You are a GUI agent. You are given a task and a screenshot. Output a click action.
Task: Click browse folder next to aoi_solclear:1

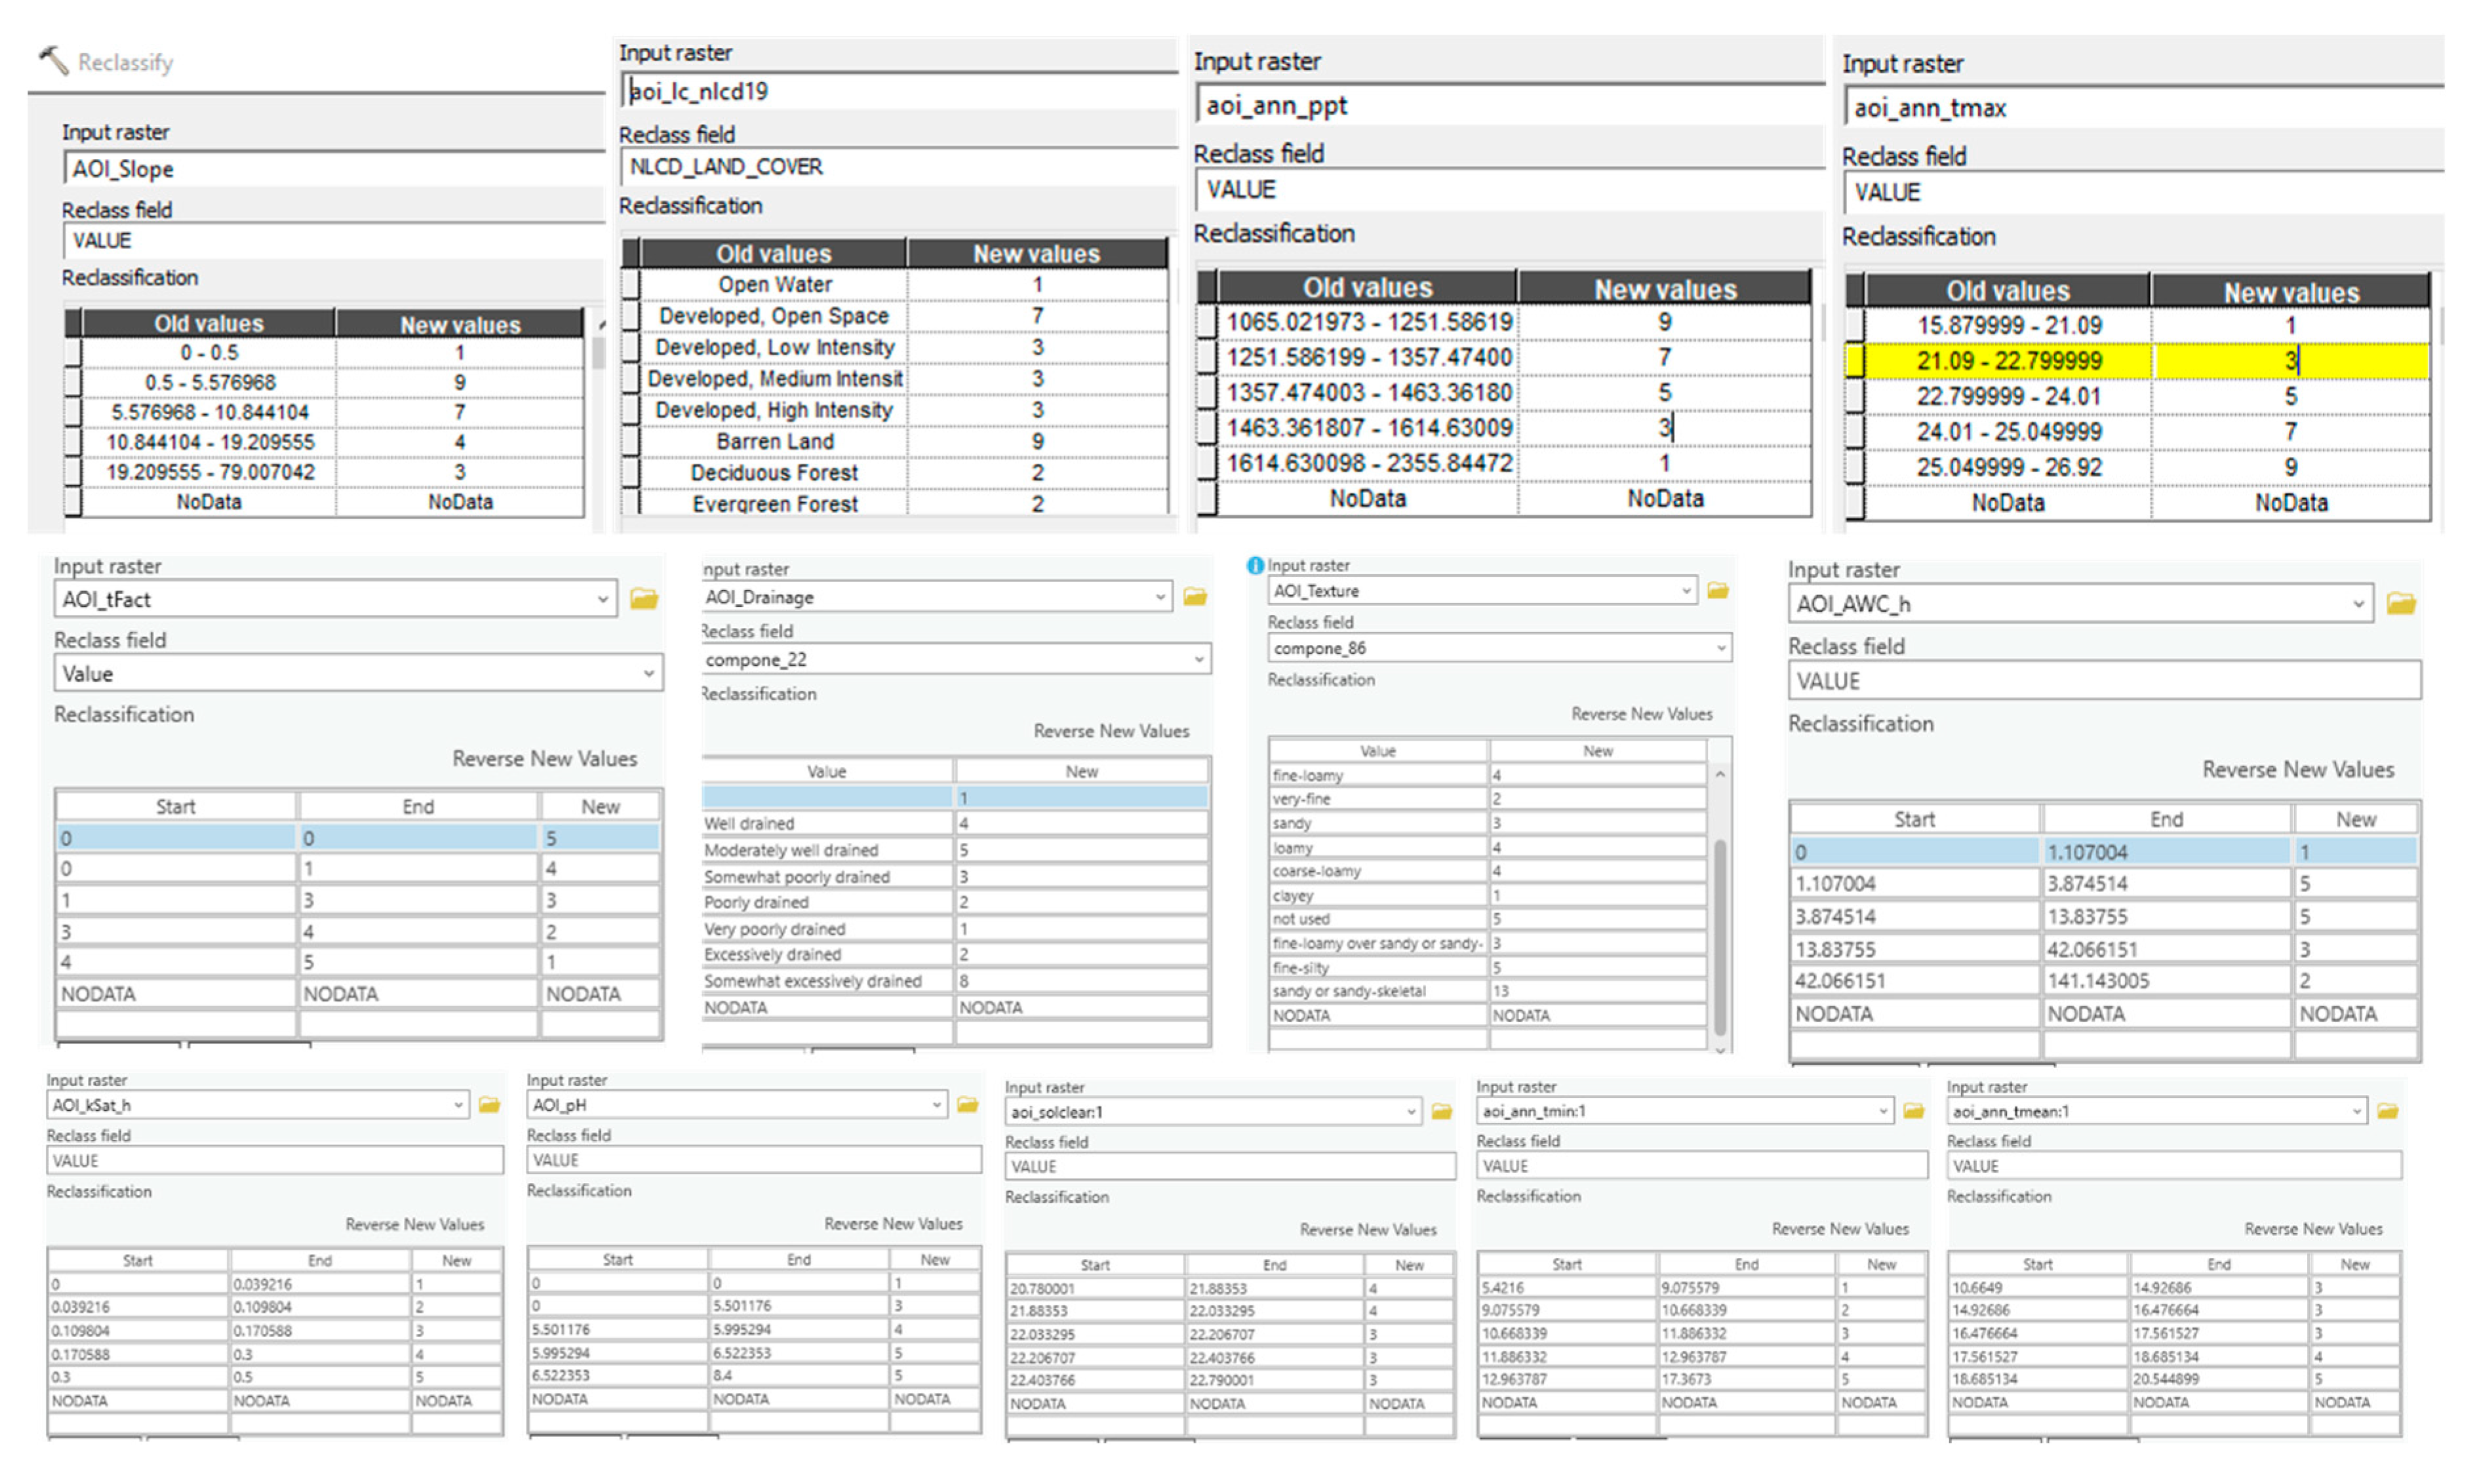click(x=1442, y=1112)
